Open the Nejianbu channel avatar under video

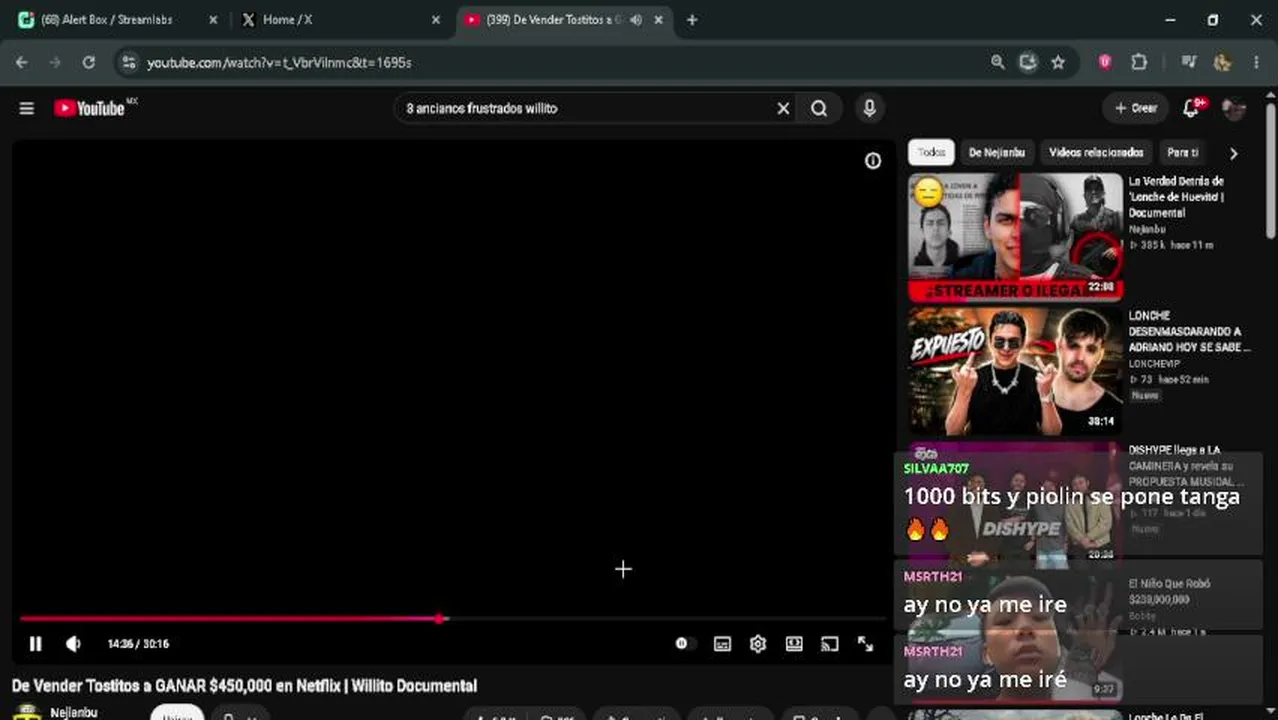point(26,712)
